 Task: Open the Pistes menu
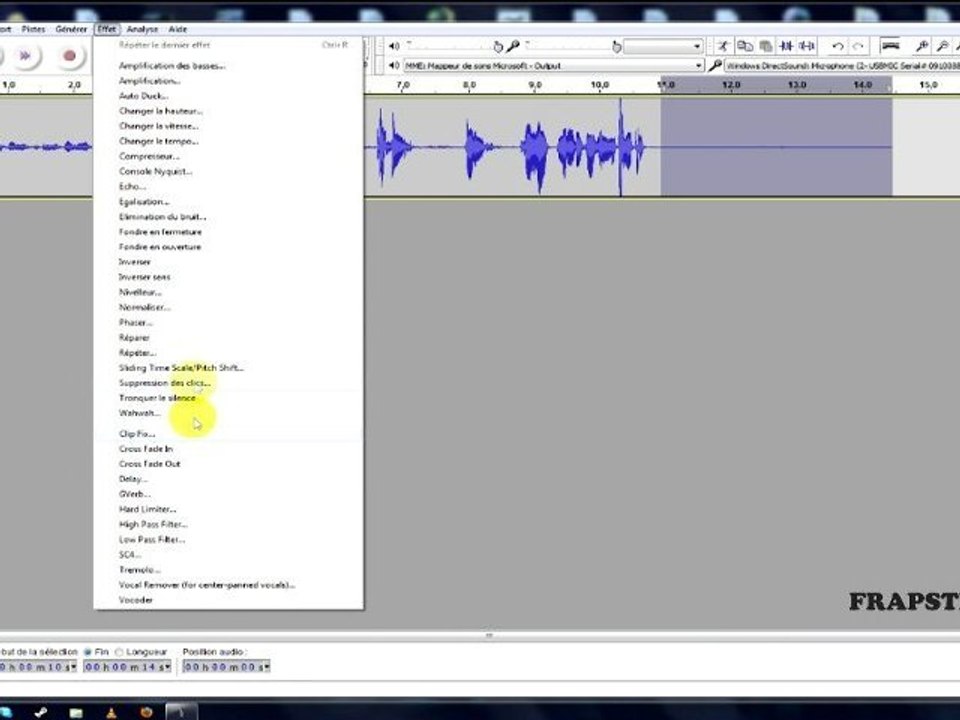tap(34, 29)
